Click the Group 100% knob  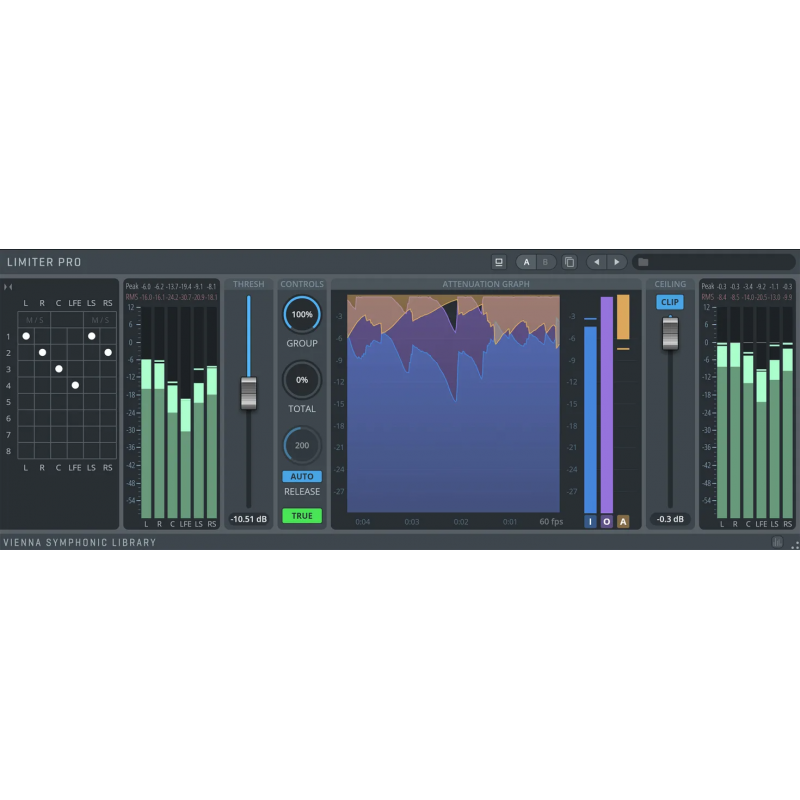click(x=301, y=314)
